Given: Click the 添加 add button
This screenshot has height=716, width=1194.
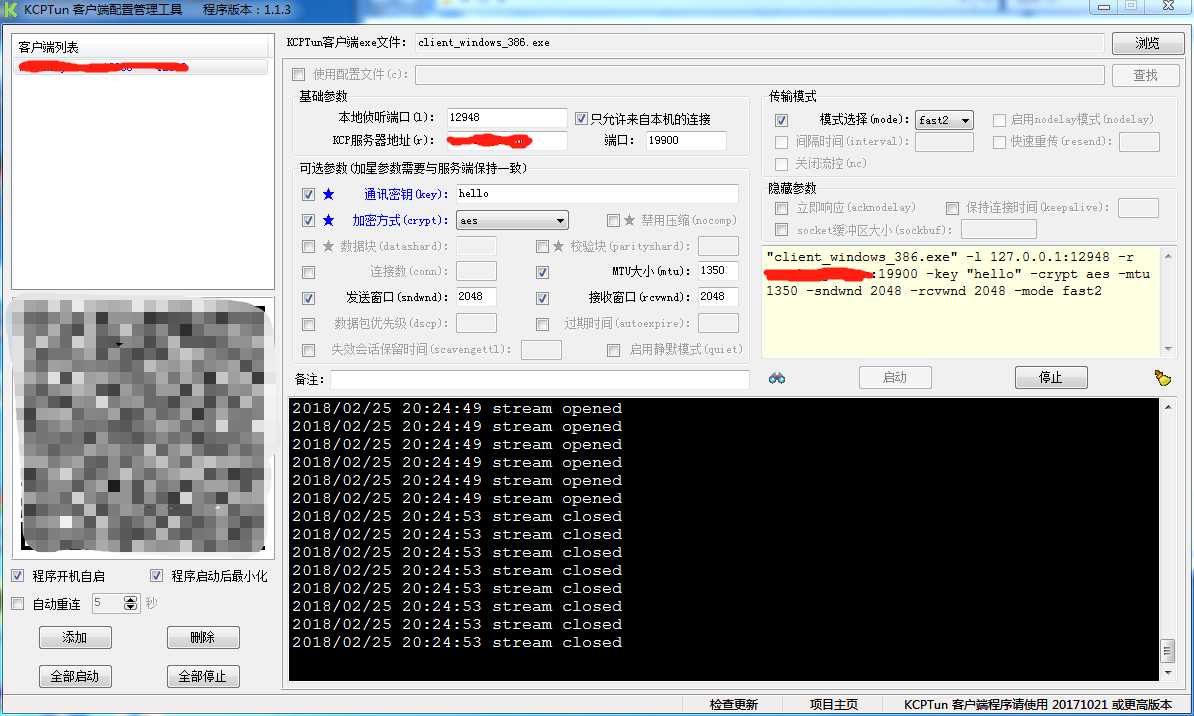Looking at the screenshot, I should coord(75,638).
